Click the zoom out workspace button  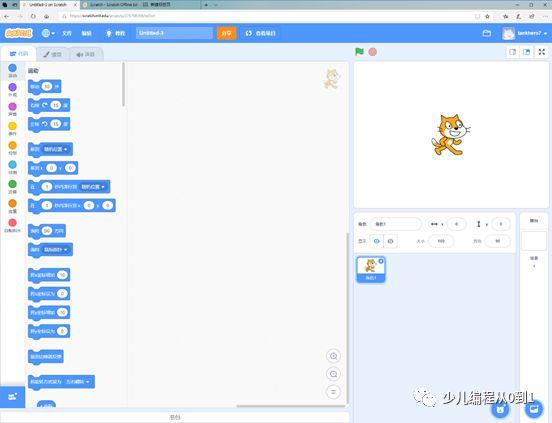coord(333,374)
